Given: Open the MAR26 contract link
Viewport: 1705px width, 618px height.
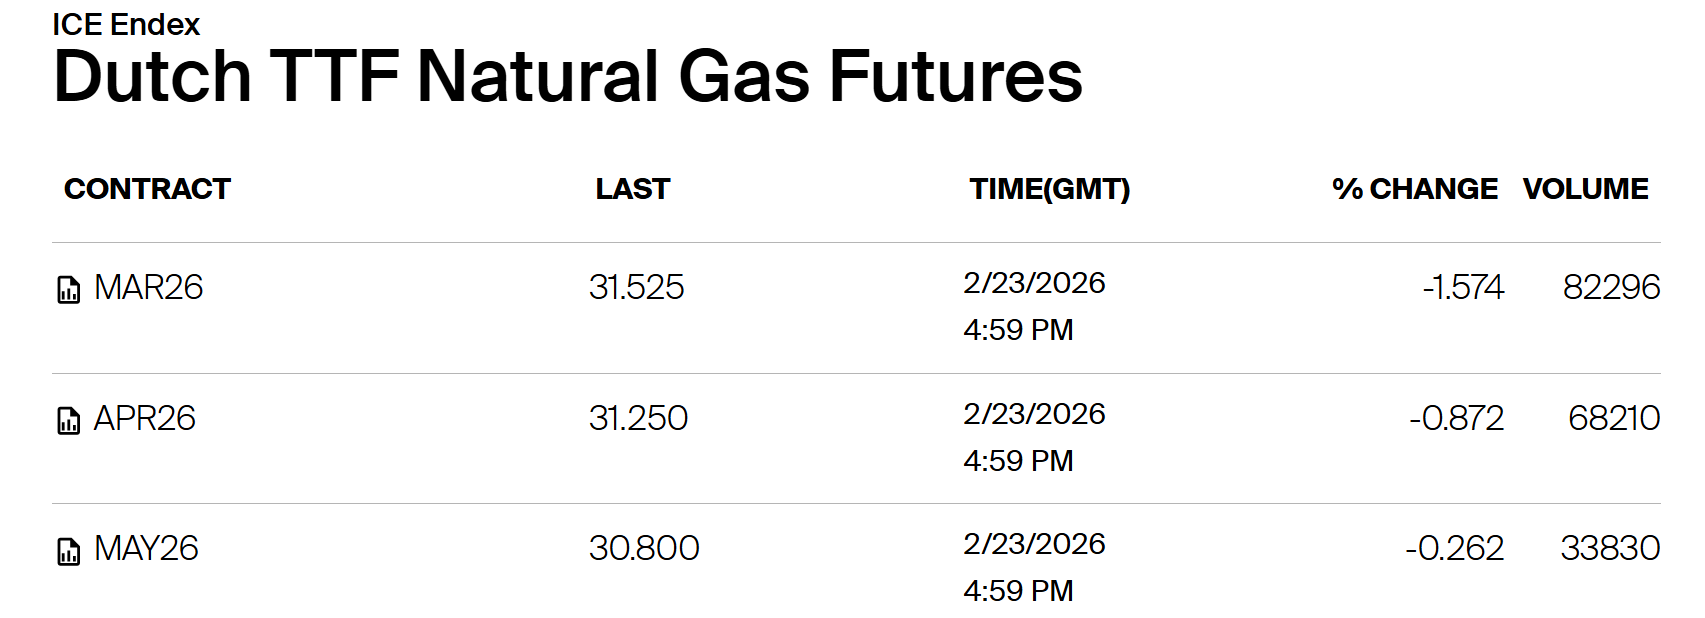Looking at the screenshot, I should click(x=148, y=288).
